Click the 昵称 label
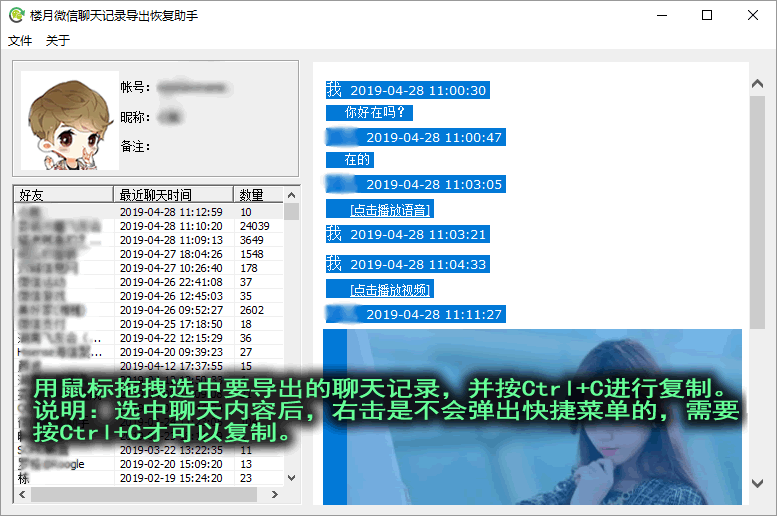Image resolution: width=777 pixels, height=516 pixels. tap(135, 117)
